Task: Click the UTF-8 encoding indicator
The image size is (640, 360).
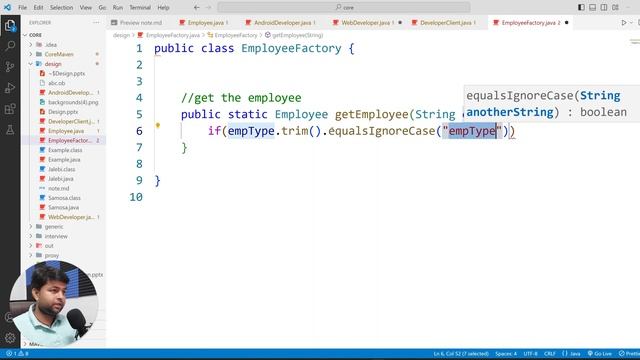Action: [x=531, y=353]
